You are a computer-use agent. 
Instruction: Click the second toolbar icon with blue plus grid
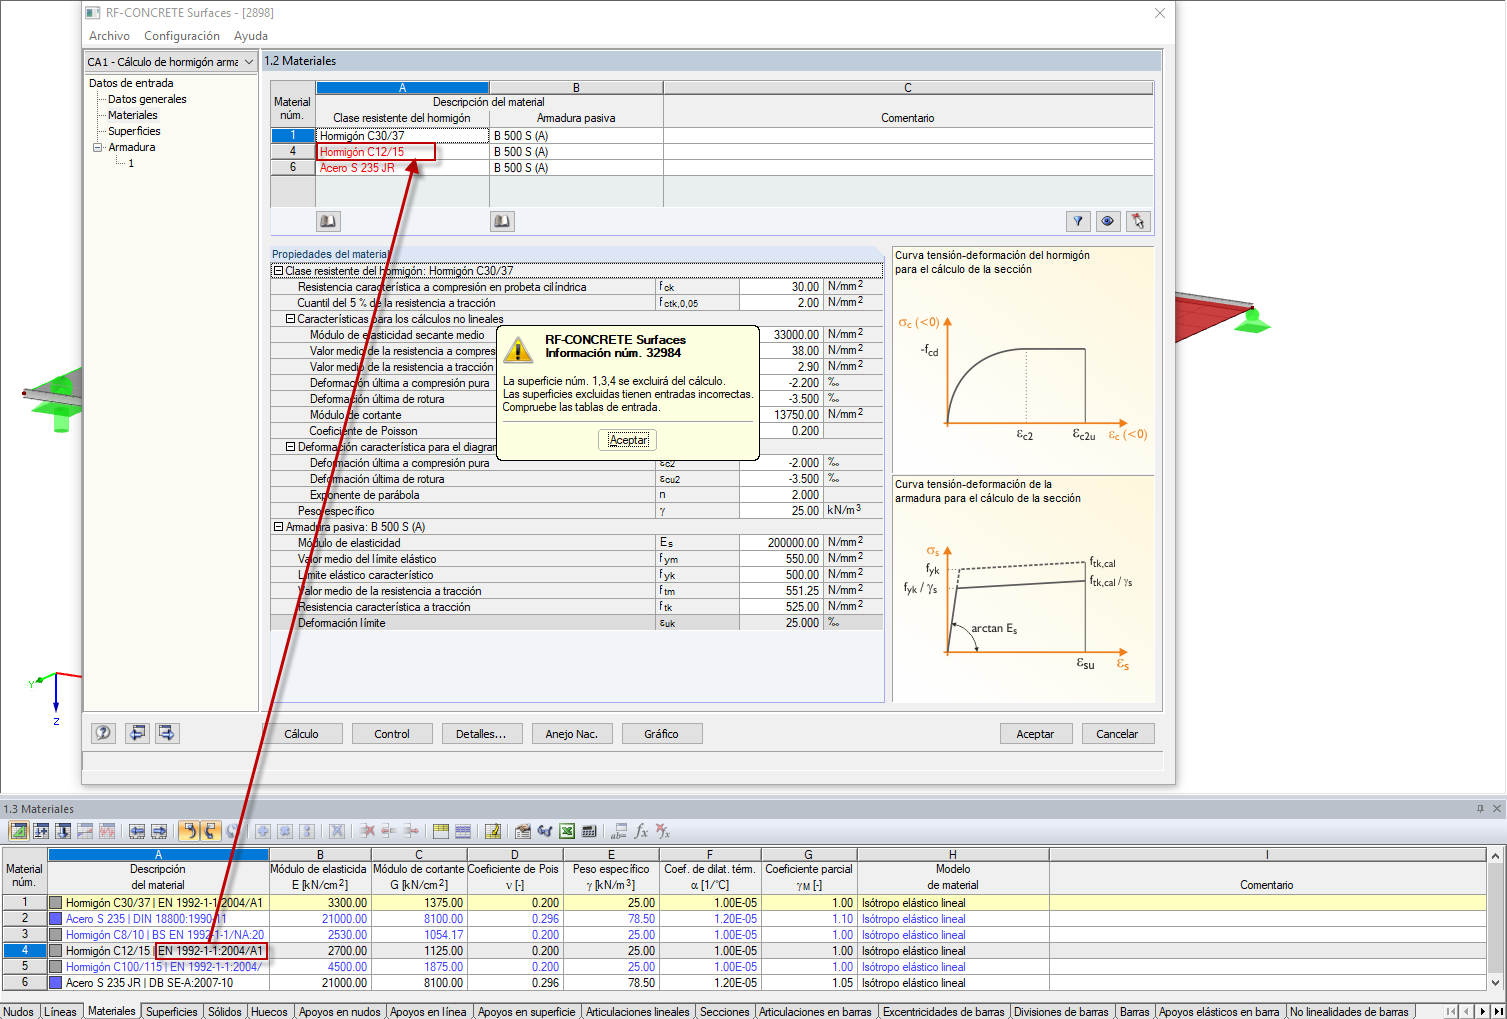coord(41,831)
